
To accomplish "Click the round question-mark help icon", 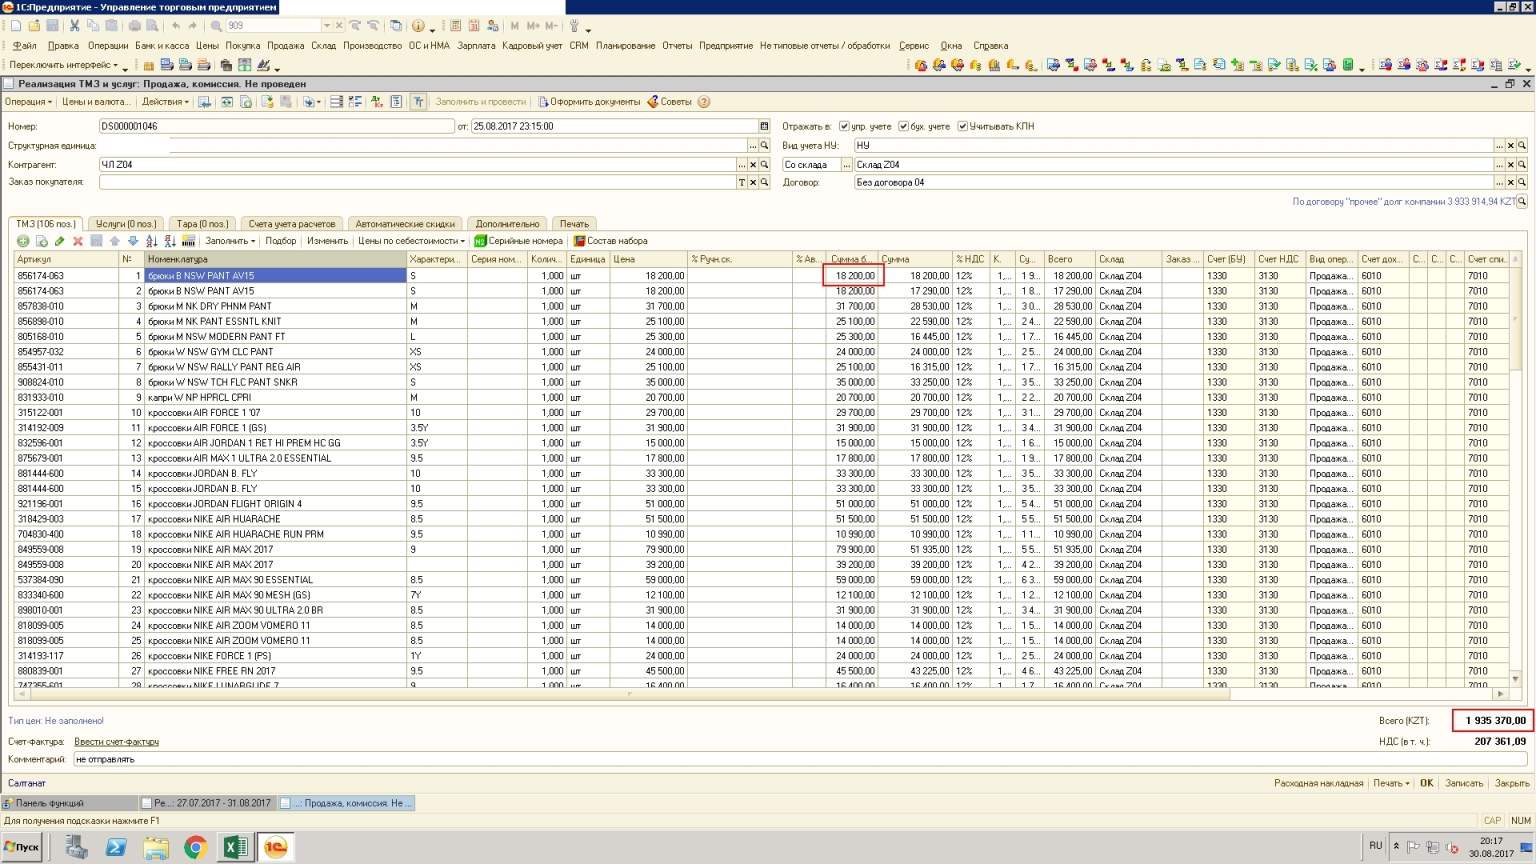I will tap(703, 102).
